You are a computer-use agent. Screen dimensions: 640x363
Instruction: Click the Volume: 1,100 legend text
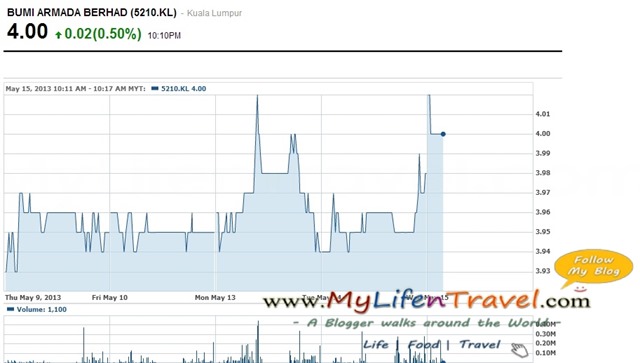tap(42, 310)
